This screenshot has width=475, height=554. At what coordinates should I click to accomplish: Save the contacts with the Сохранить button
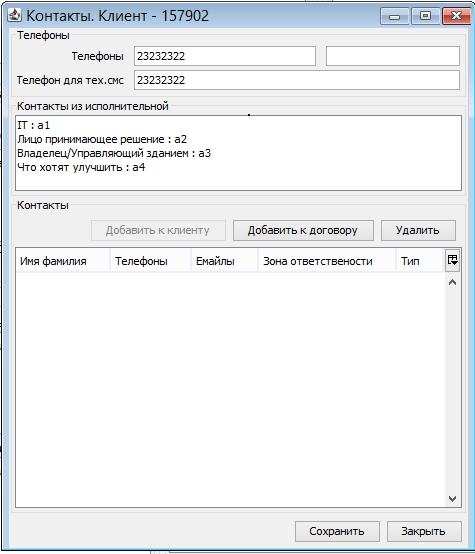pos(337,531)
